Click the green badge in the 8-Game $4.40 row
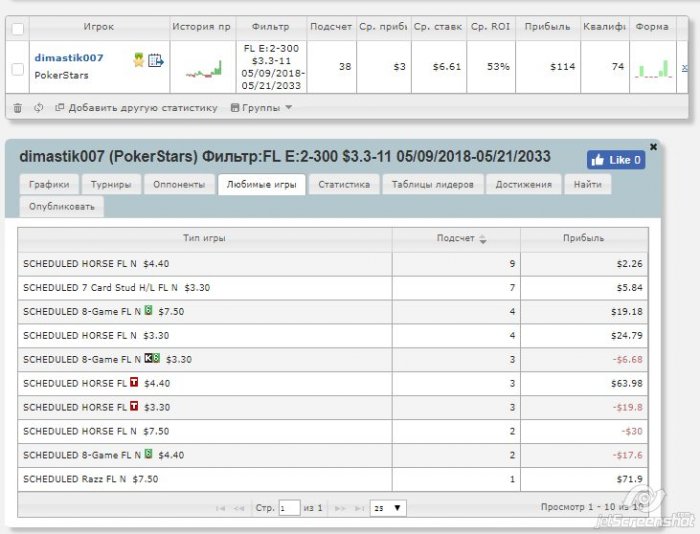 [x=149, y=454]
